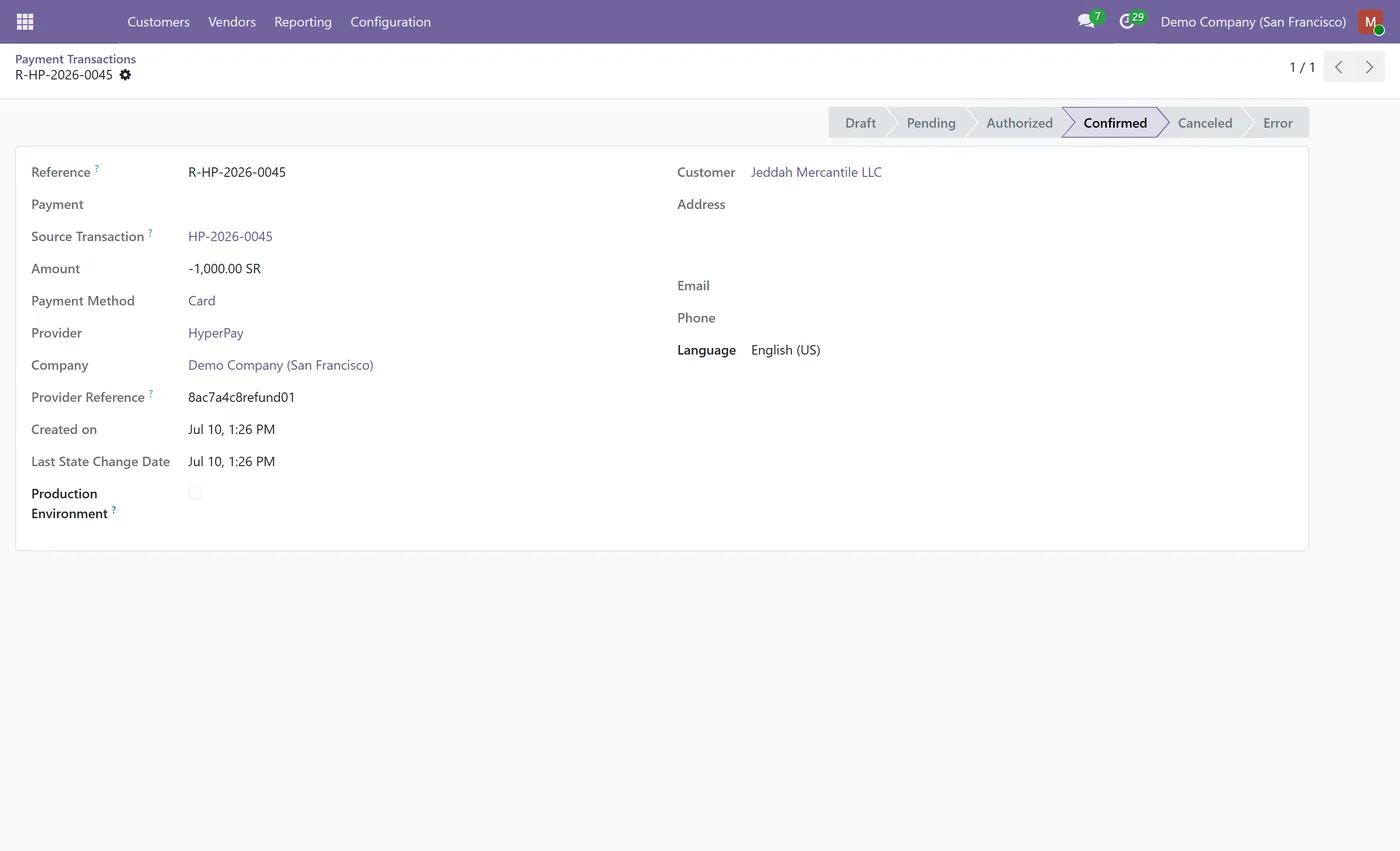The height and width of the screenshot is (851, 1400).
Task: Show help tooltip for Production Environment
Action: click(114, 510)
